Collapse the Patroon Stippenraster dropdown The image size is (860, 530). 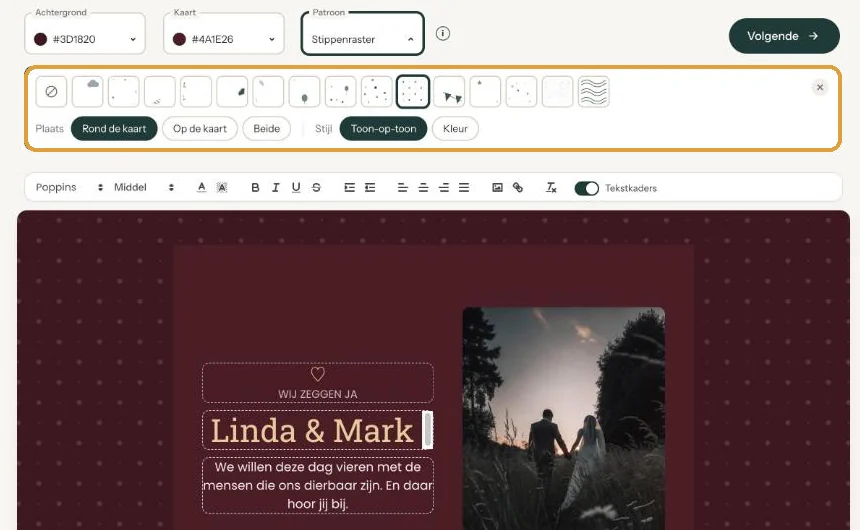click(x=363, y=34)
